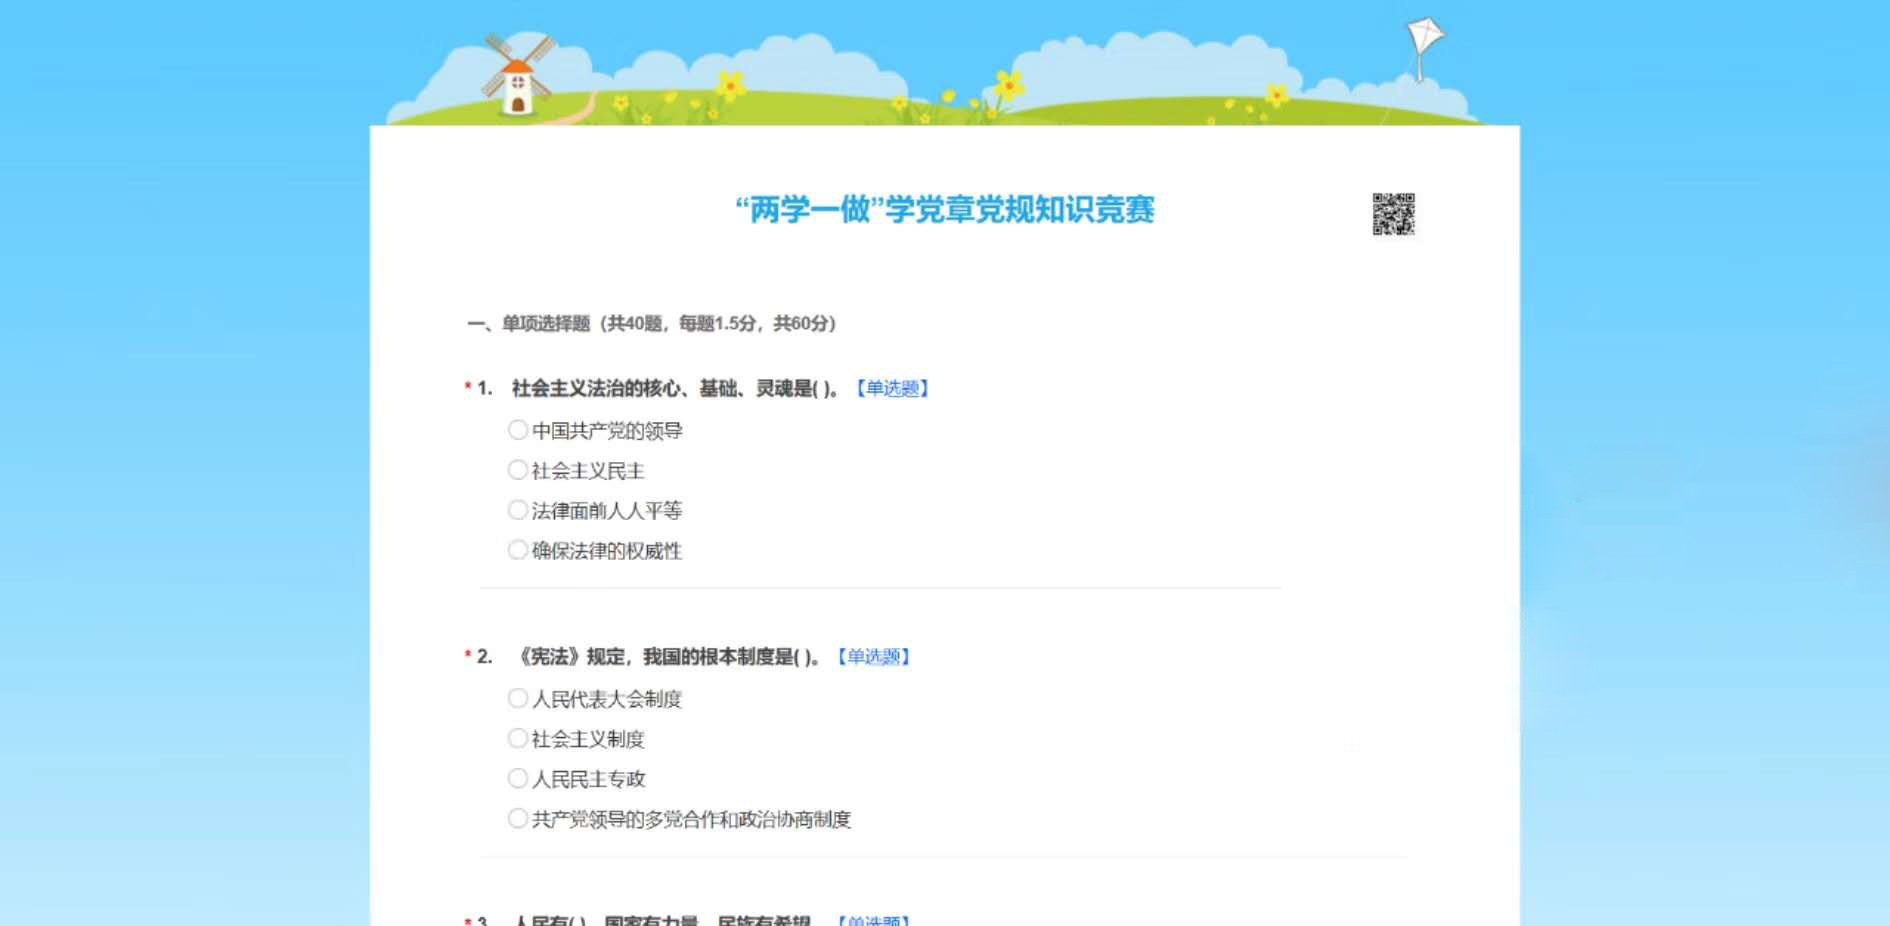Image resolution: width=1890 pixels, height=926 pixels.
Task: Click the quiz title “两学一做”学党章党规知识竞赛
Action: (x=944, y=210)
